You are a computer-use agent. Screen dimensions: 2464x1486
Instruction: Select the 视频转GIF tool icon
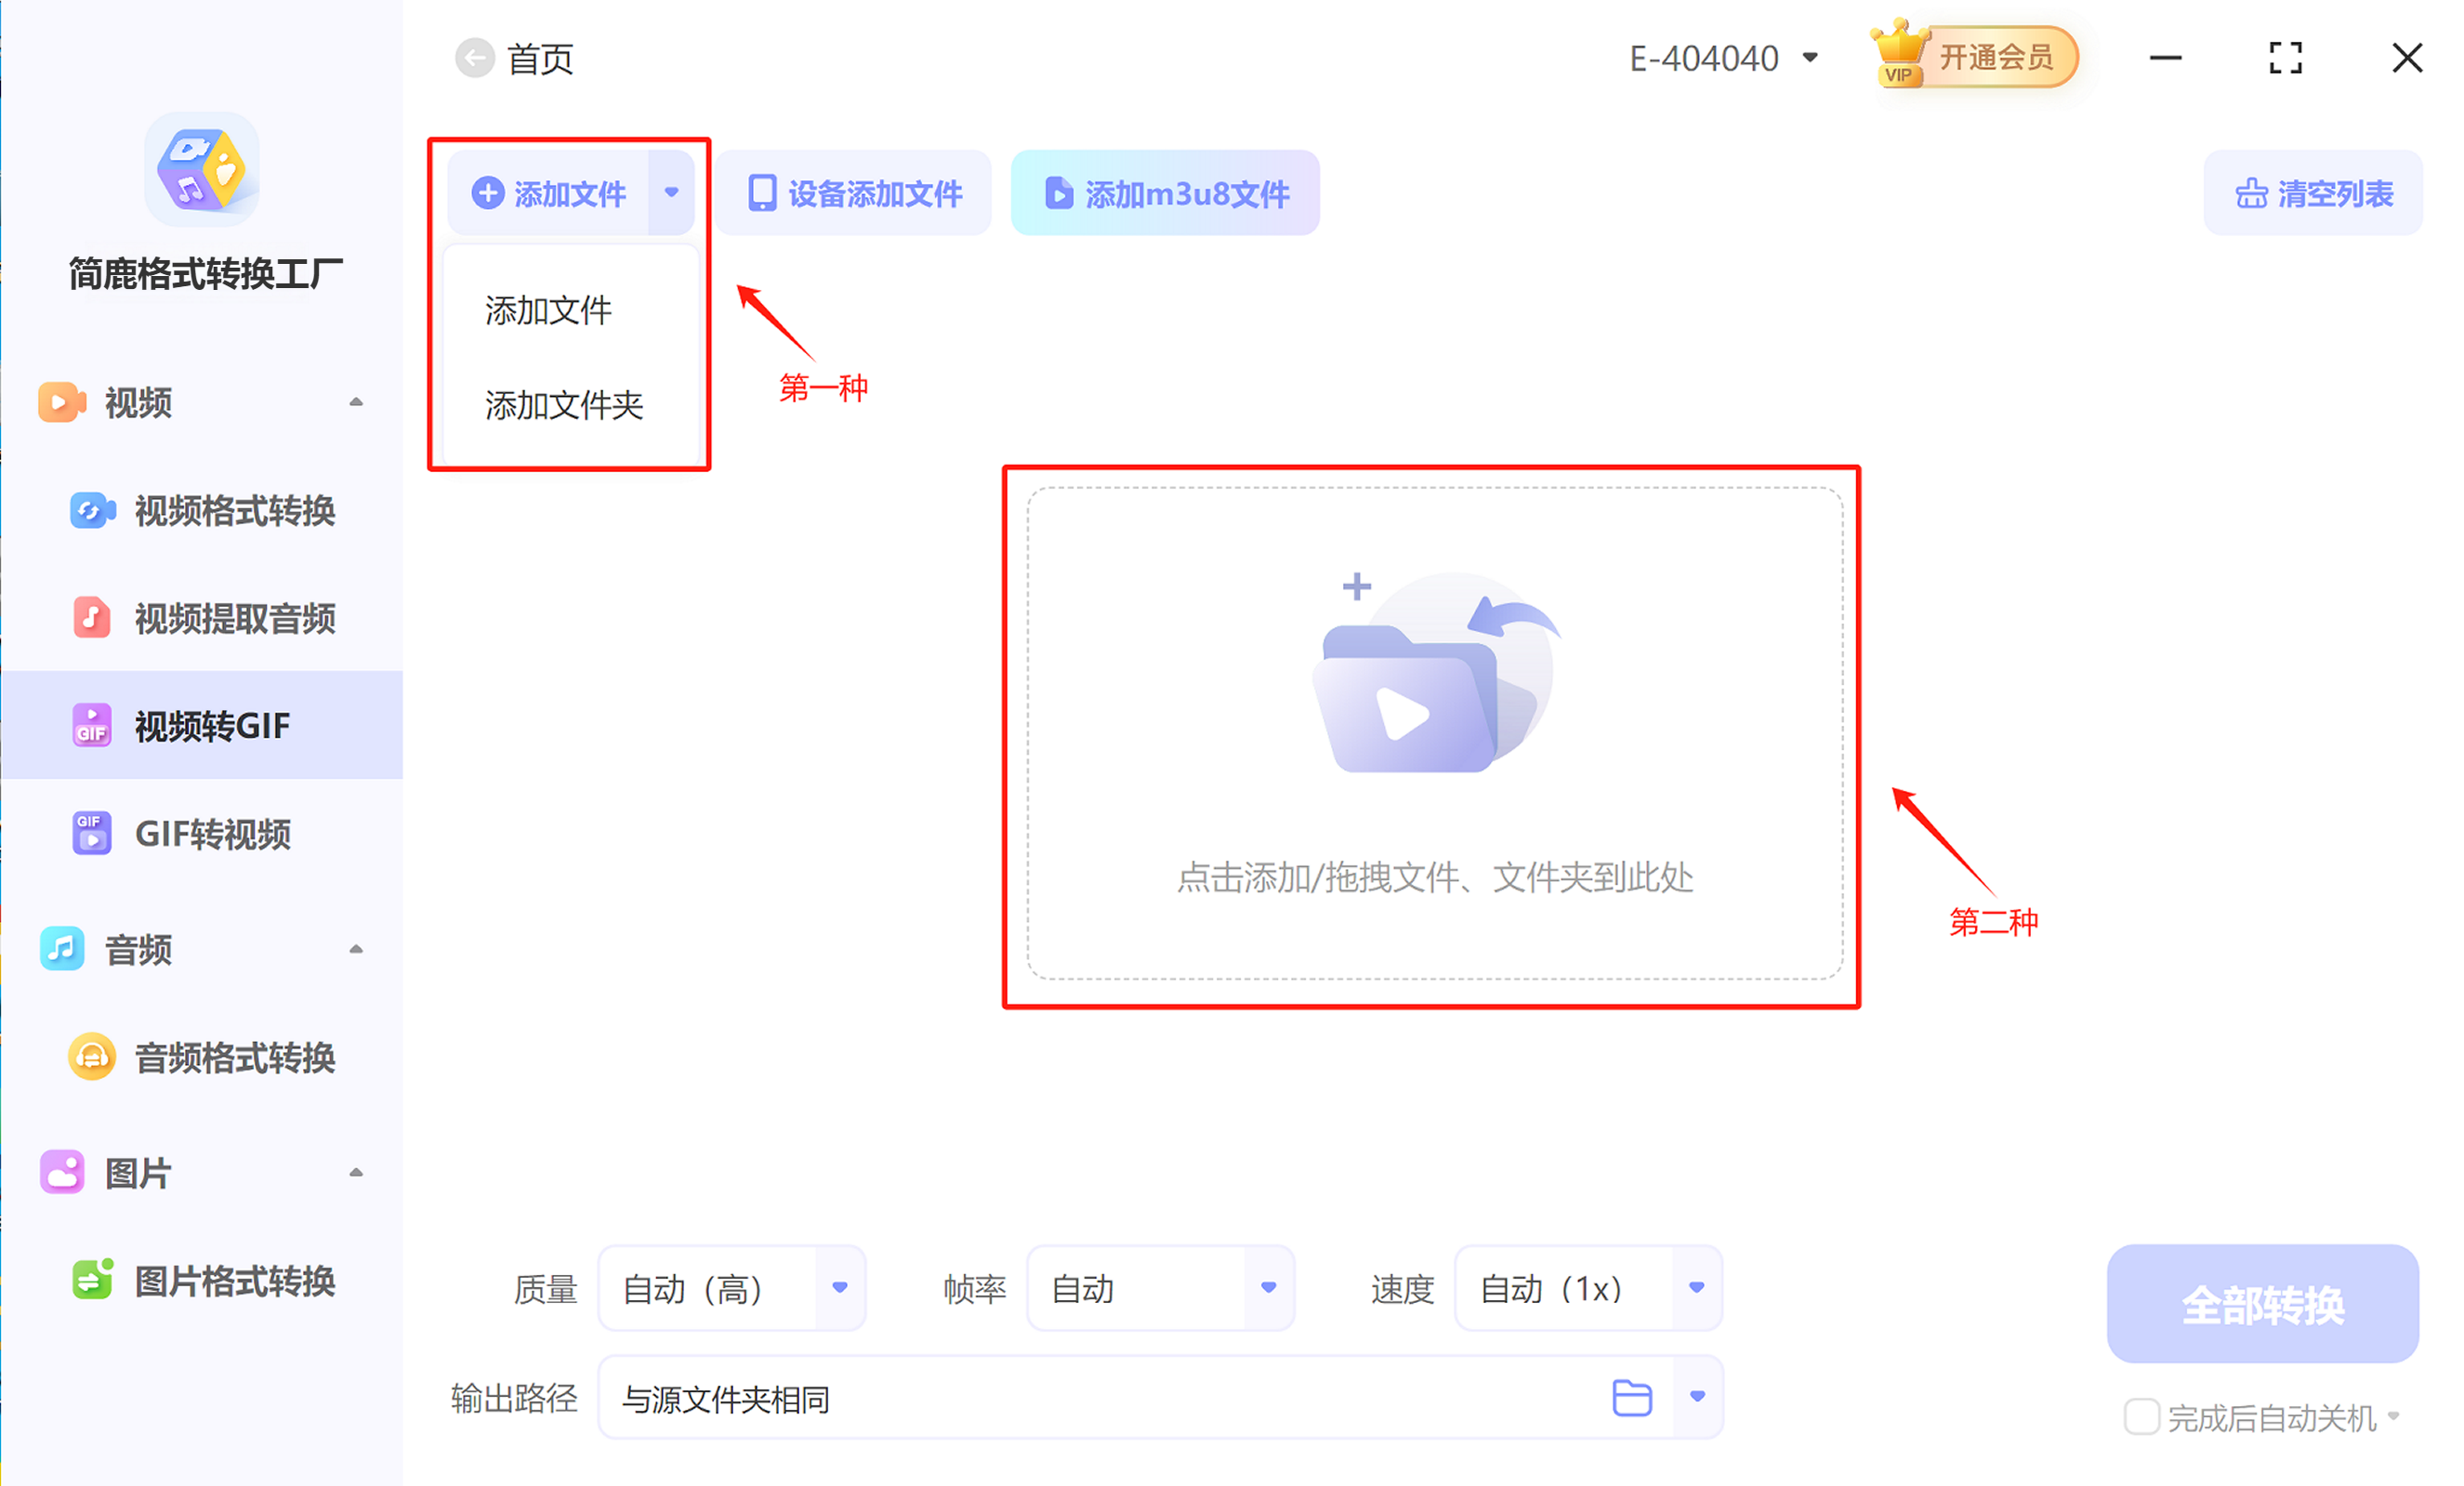[91, 725]
